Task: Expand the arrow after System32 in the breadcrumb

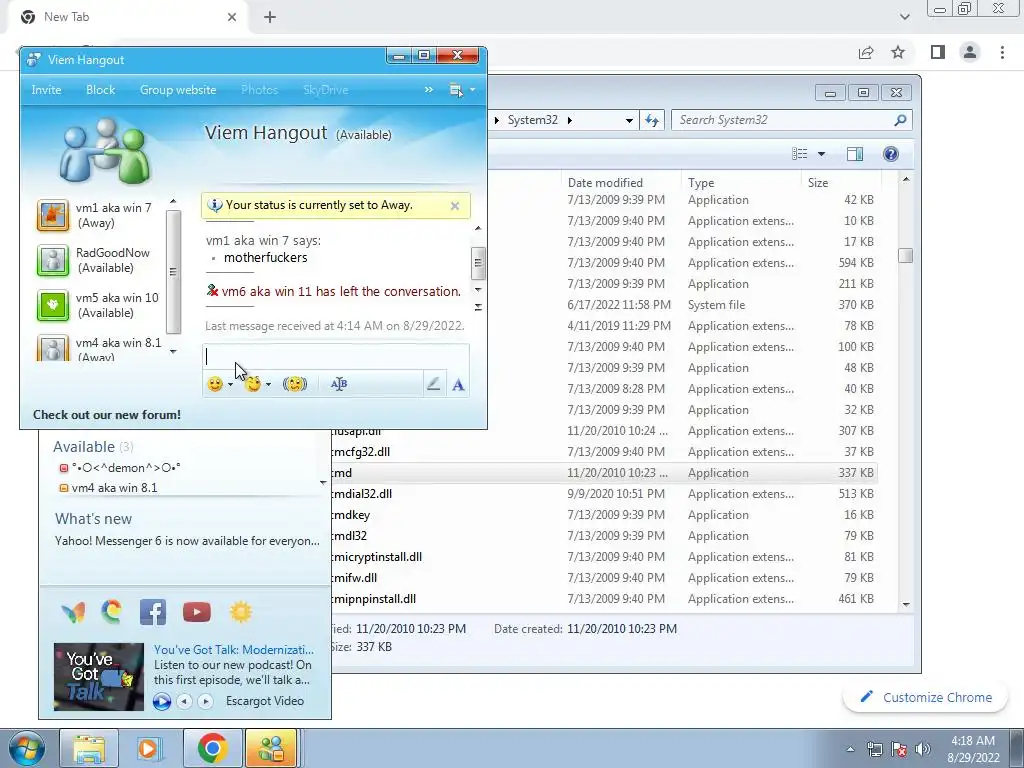Action: 569,120
